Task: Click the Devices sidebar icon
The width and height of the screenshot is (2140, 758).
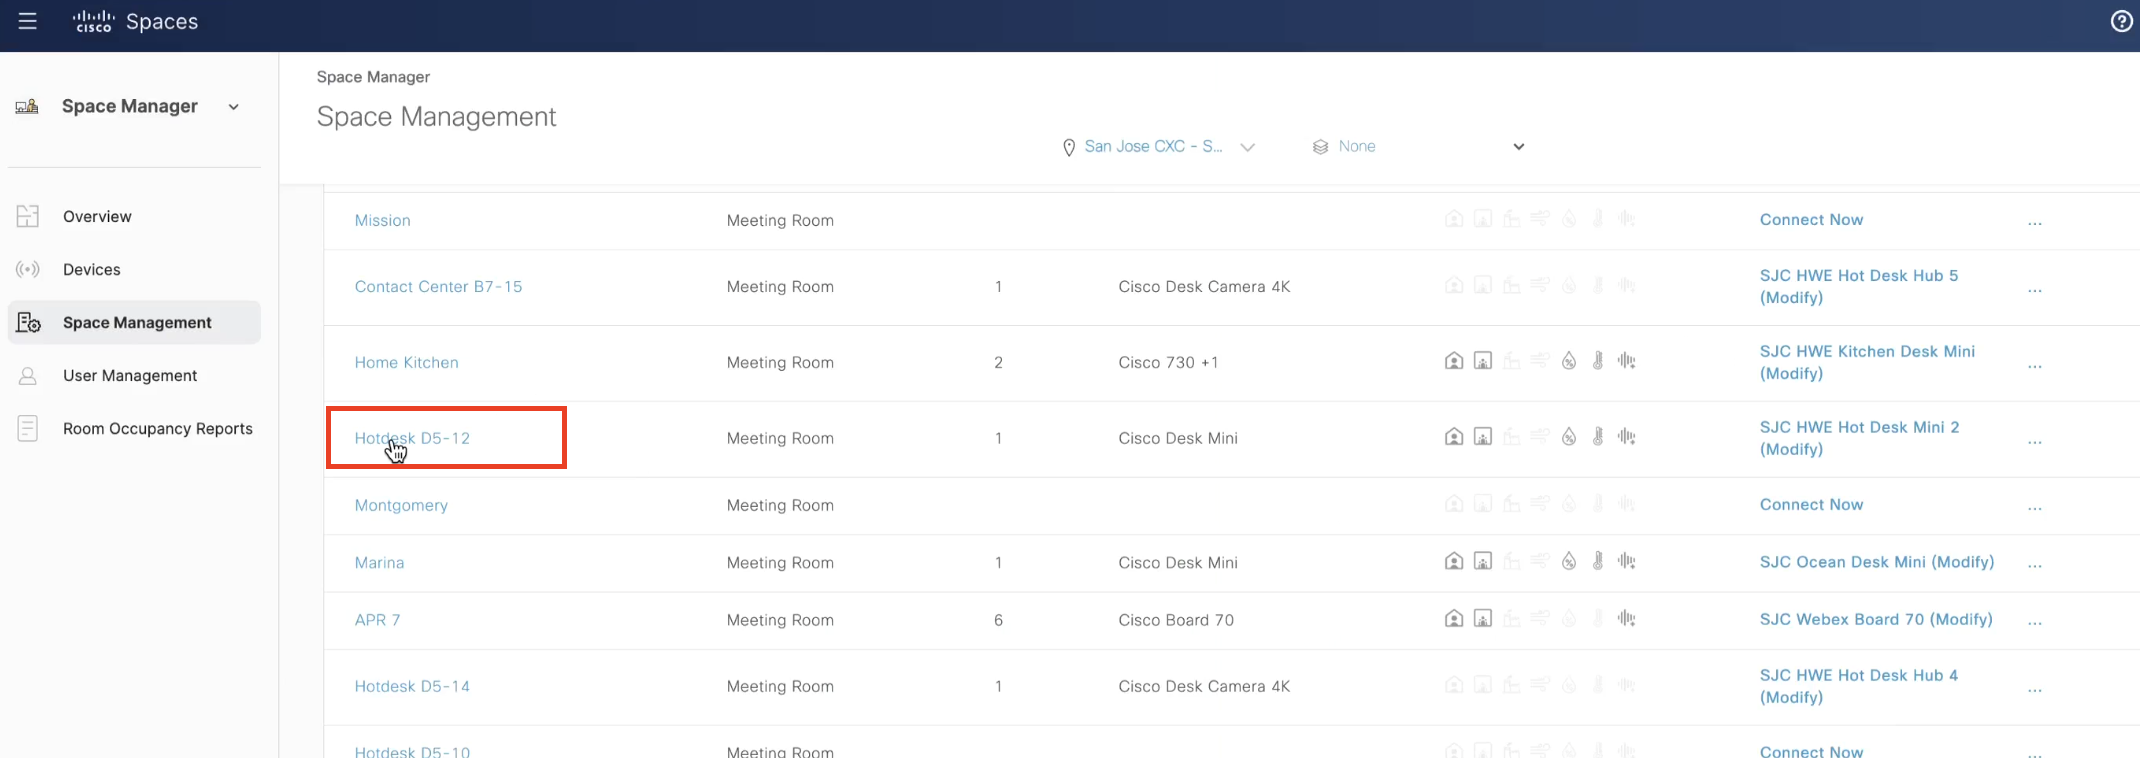Action: click(x=28, y=269)
